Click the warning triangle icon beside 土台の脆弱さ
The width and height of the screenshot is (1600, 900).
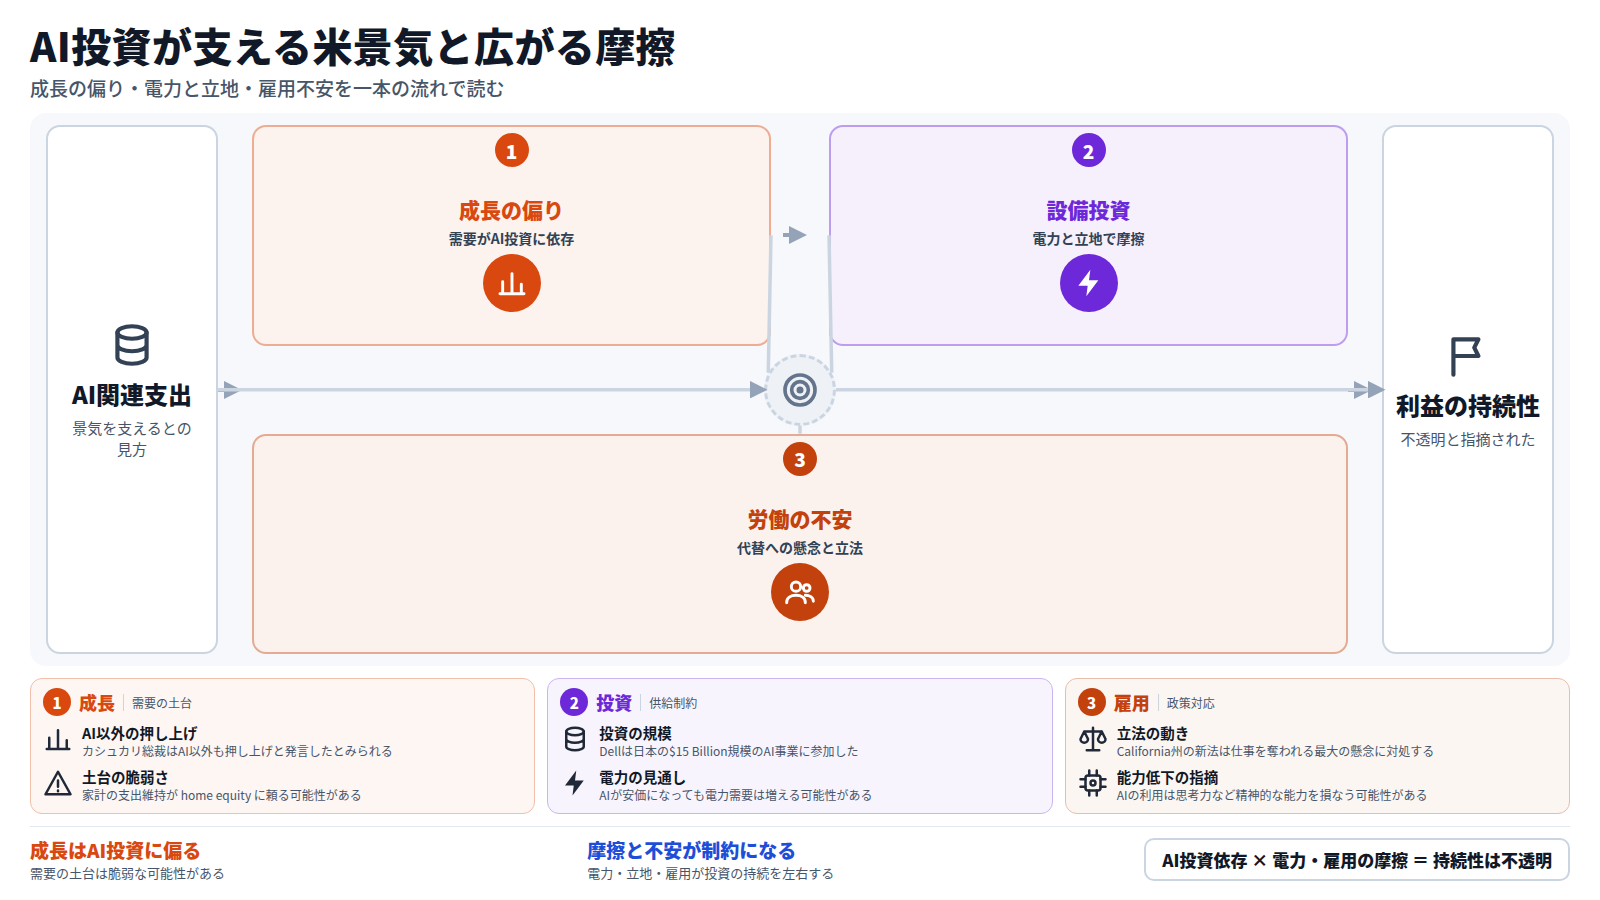pyautogui.click(x=58, y=784)
